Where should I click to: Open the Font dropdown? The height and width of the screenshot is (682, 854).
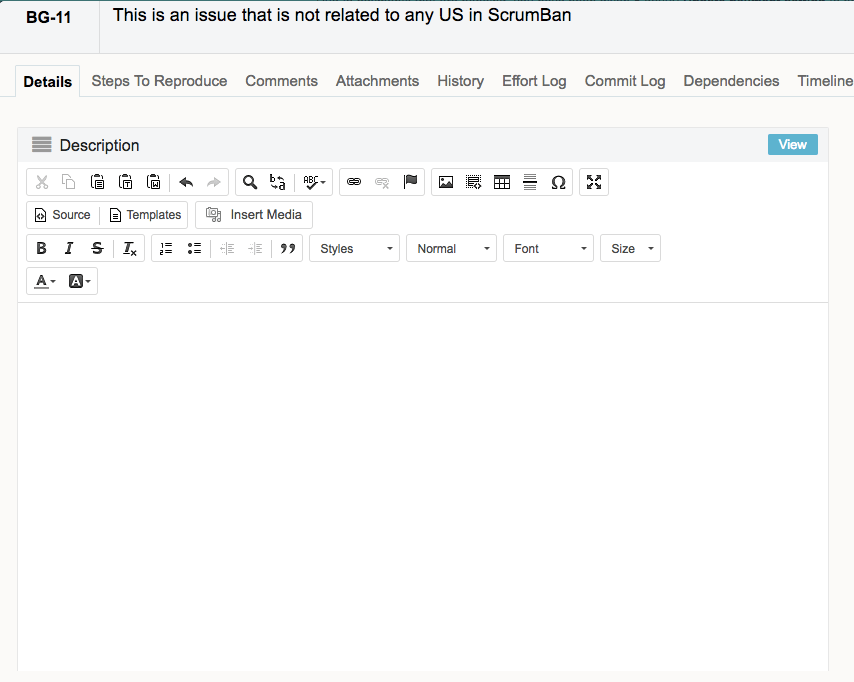(548, 248)
